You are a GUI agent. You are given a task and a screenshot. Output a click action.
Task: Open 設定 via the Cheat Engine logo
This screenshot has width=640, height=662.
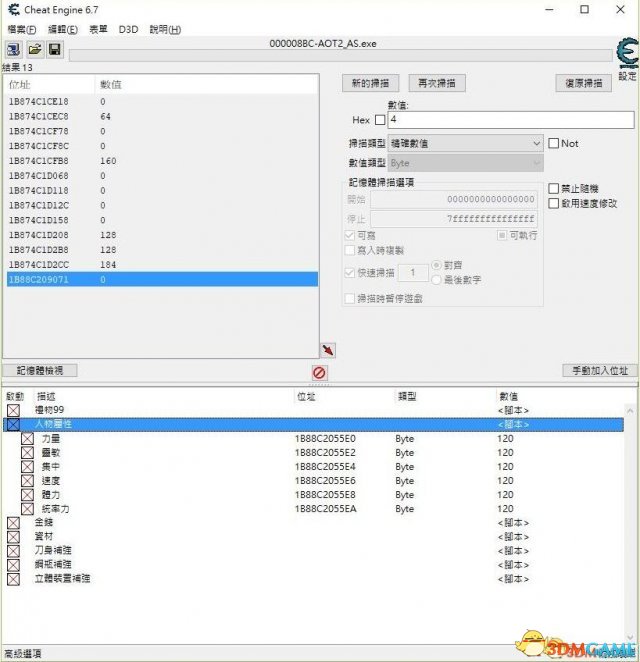[627, 54]
